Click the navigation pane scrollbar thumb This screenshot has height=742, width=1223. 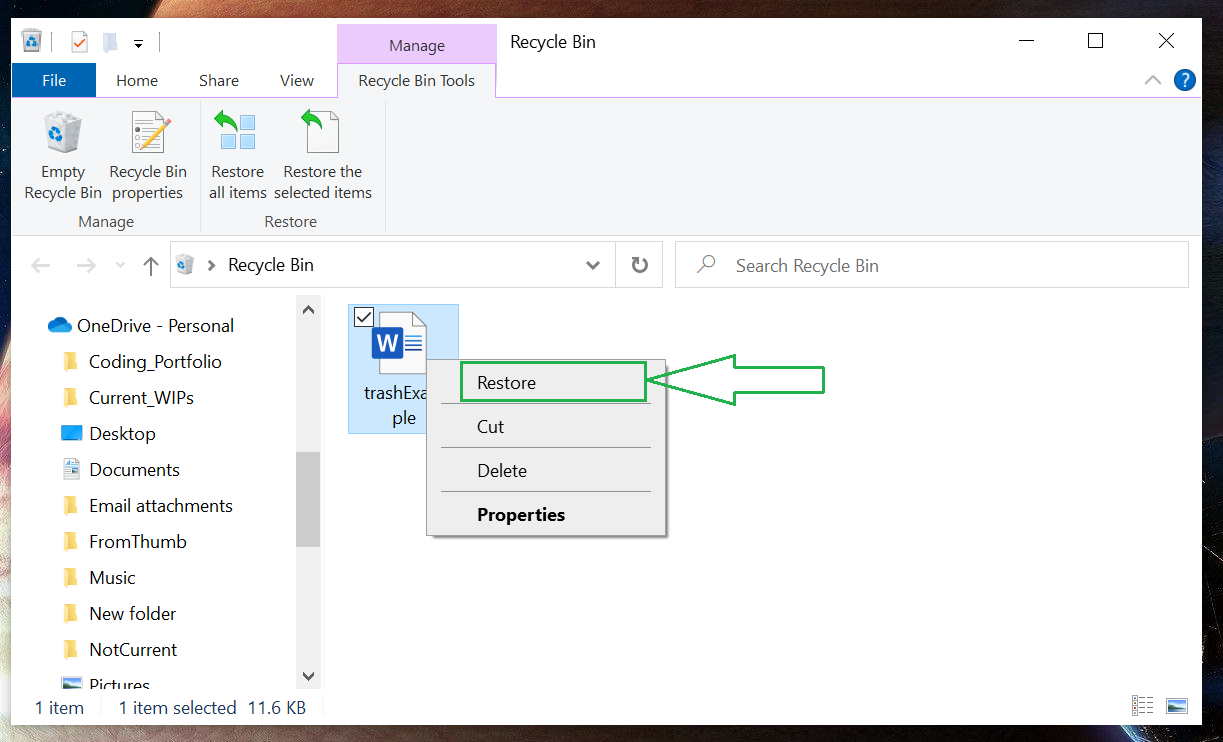coord(308,499)
